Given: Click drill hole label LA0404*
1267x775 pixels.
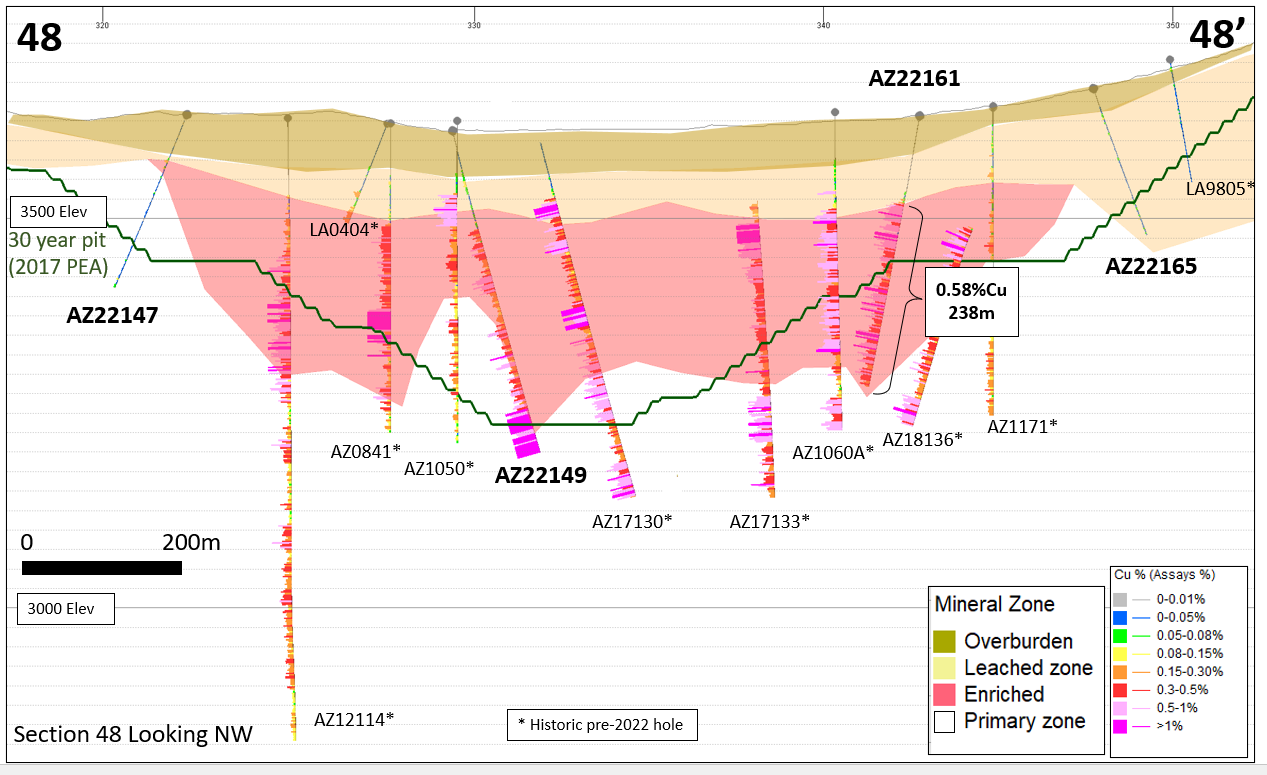Looking at the screenshot, I should [344, 229].
